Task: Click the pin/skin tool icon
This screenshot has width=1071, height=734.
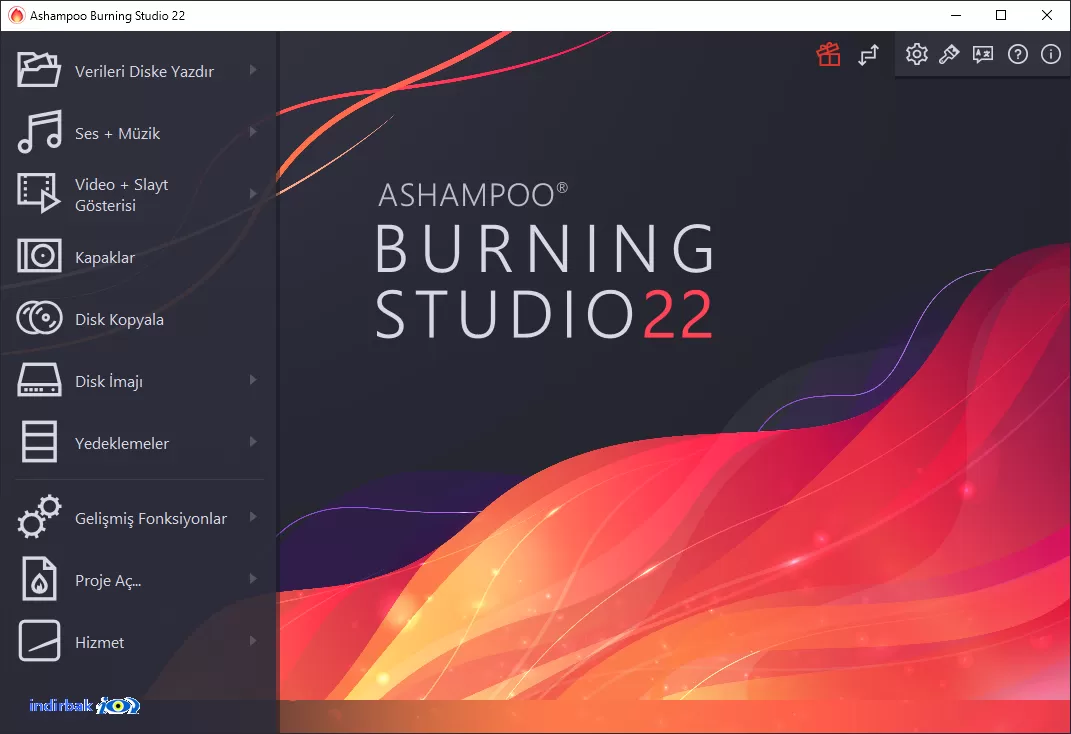Action: tap(949, 54)
